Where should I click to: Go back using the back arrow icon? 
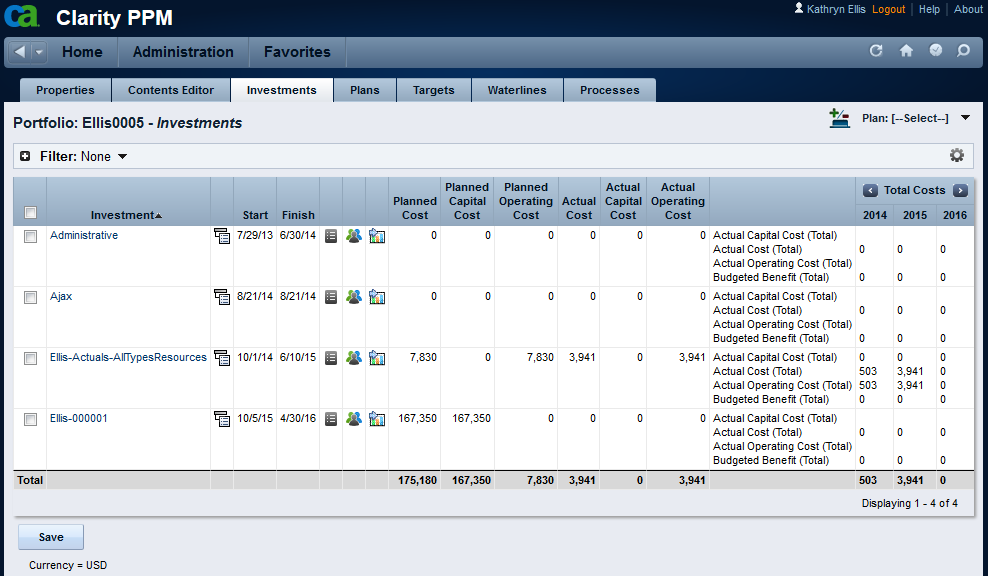pyautogui.click(x=20, y=52)
